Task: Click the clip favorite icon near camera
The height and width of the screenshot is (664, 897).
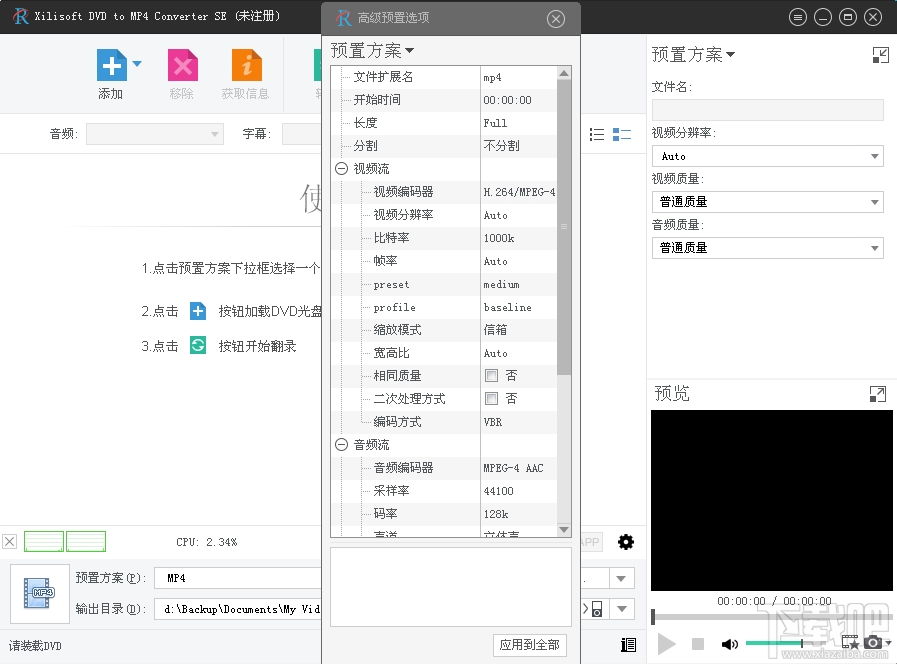Action: coord(850,642)
